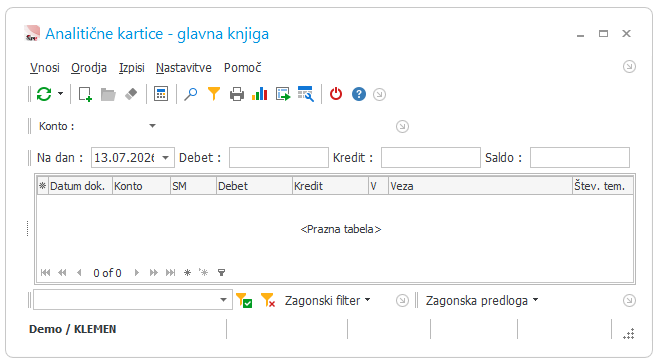655x360 pixels.
Task: Click the navigator go-to-bookmark icon
Action: 203,273
